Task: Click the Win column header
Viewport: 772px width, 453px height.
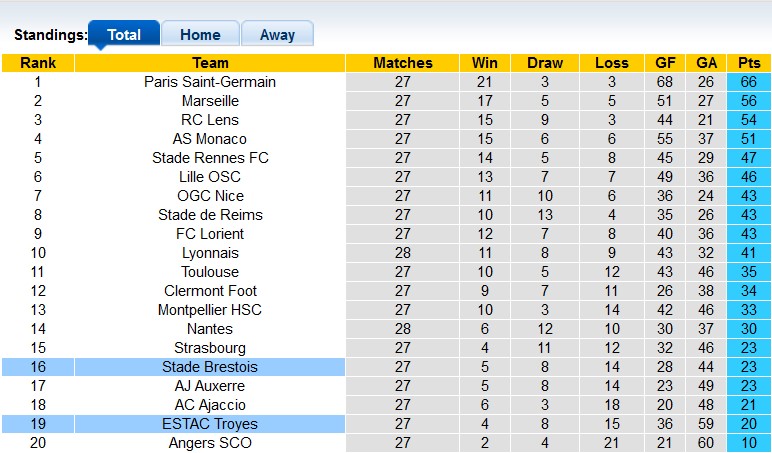Action: click(x=485, y=63)
